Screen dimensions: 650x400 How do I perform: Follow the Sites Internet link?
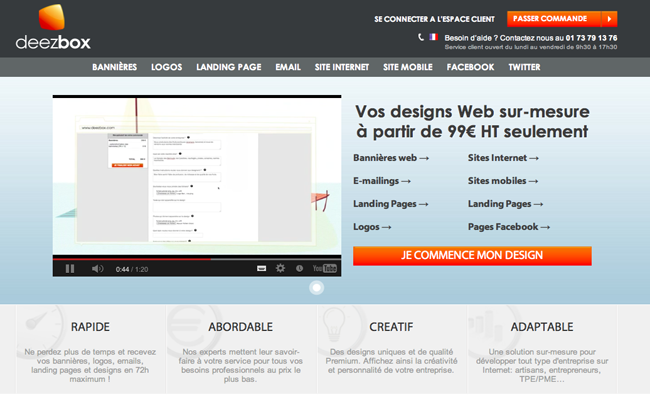pyautogui.click(x=503, y=158)
